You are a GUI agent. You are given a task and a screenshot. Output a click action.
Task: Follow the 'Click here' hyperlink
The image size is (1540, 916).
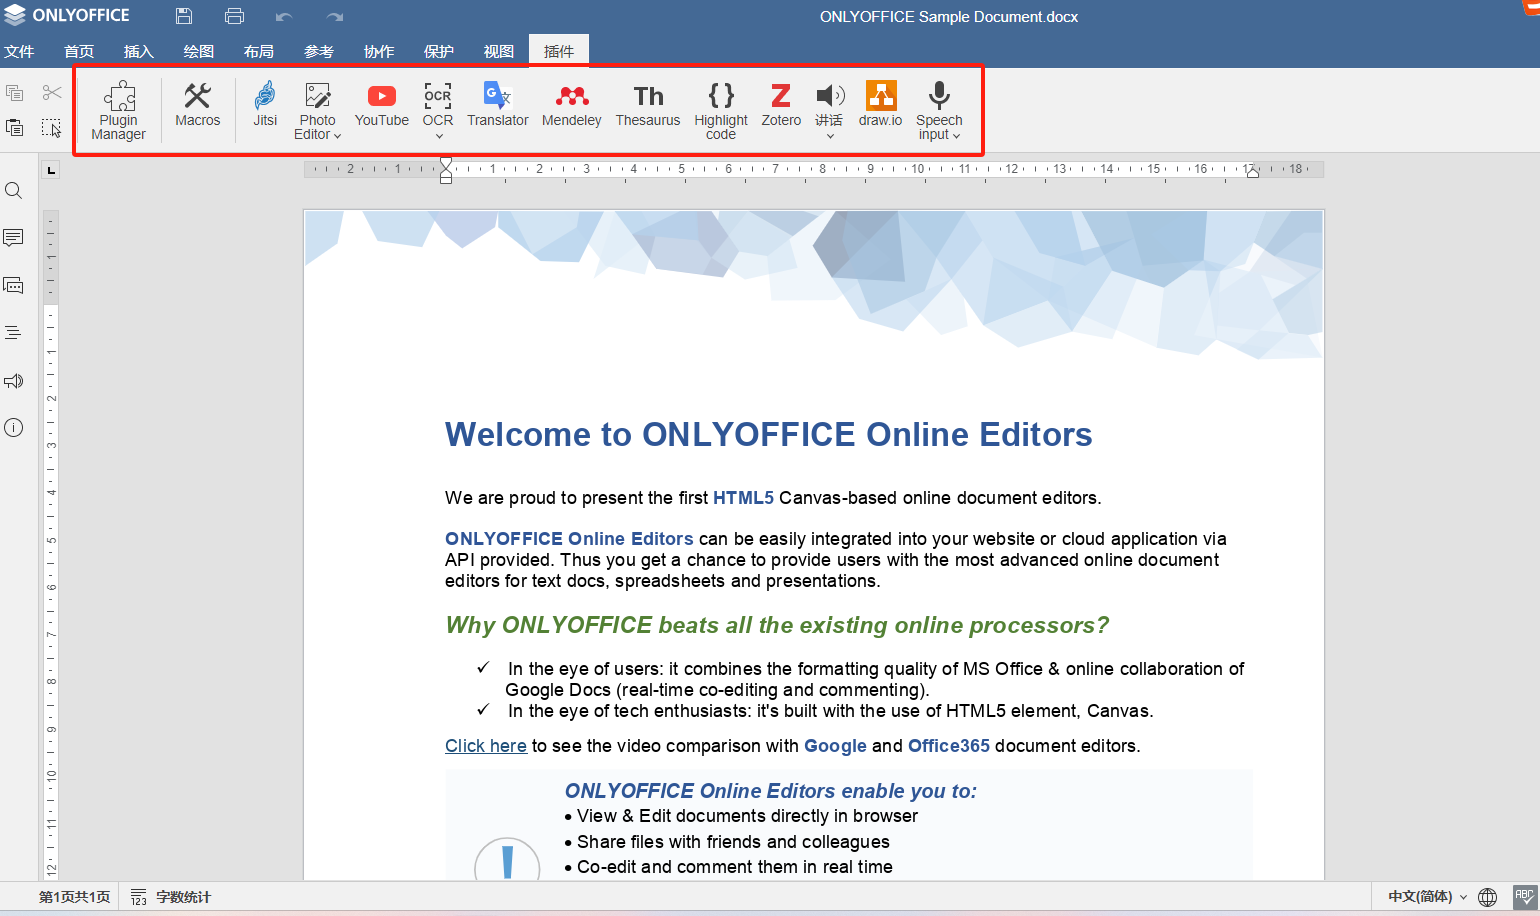click(486, 746)
